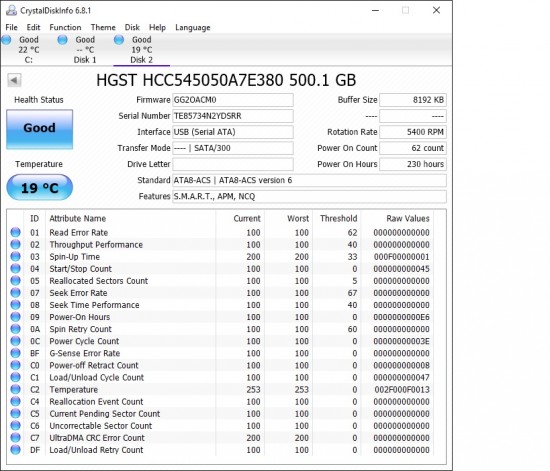Click the status orb beside Read Error Rate
The image size is (550, 471).
[x=15, y=232]
